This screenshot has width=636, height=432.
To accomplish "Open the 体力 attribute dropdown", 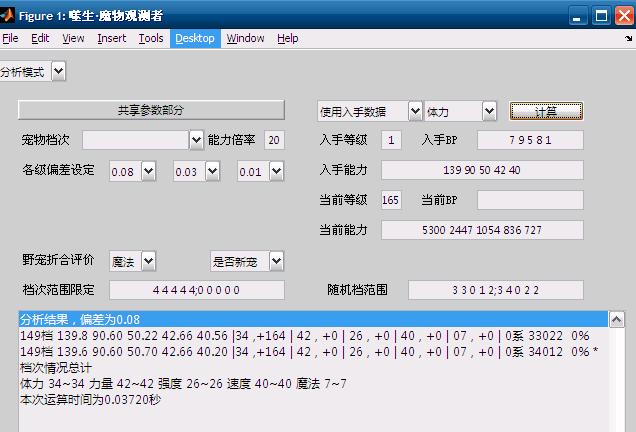I will (489, 111).
